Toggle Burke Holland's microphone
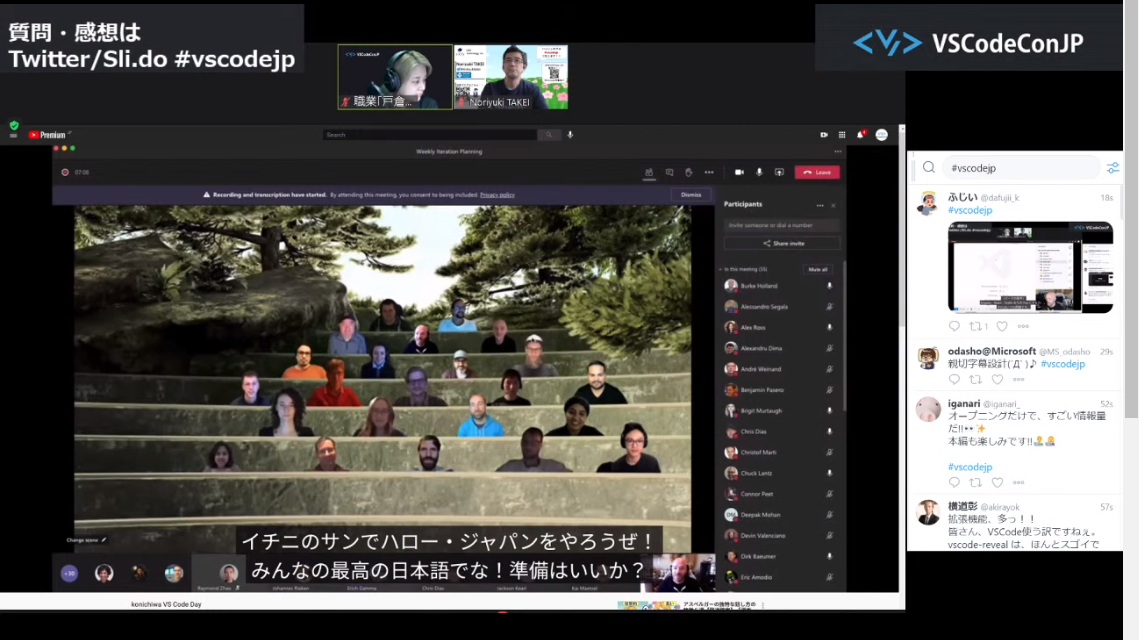1139x640 pixels. pyautogui.click(x=830, y=286)
